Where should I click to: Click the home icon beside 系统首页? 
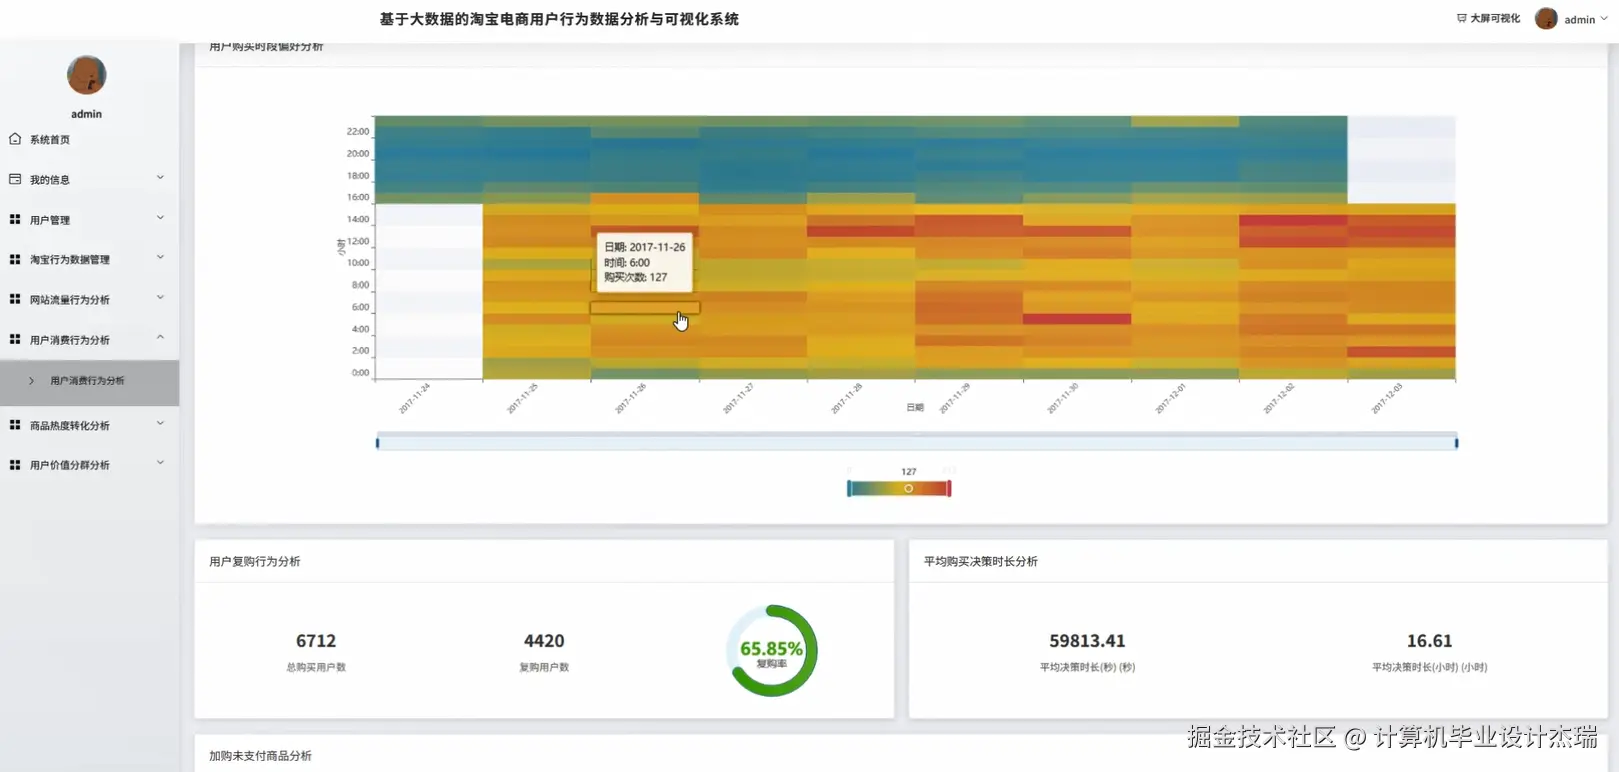15,139
